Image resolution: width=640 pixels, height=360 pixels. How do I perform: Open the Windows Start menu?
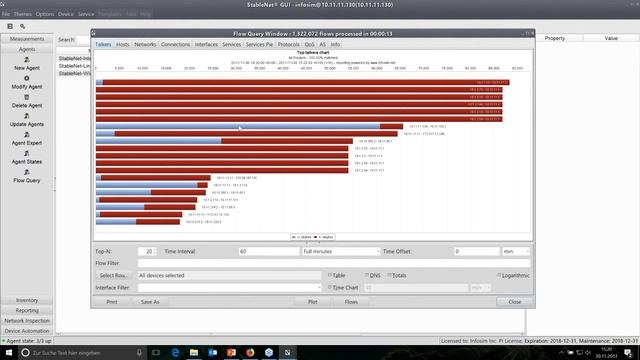[8, 352]
